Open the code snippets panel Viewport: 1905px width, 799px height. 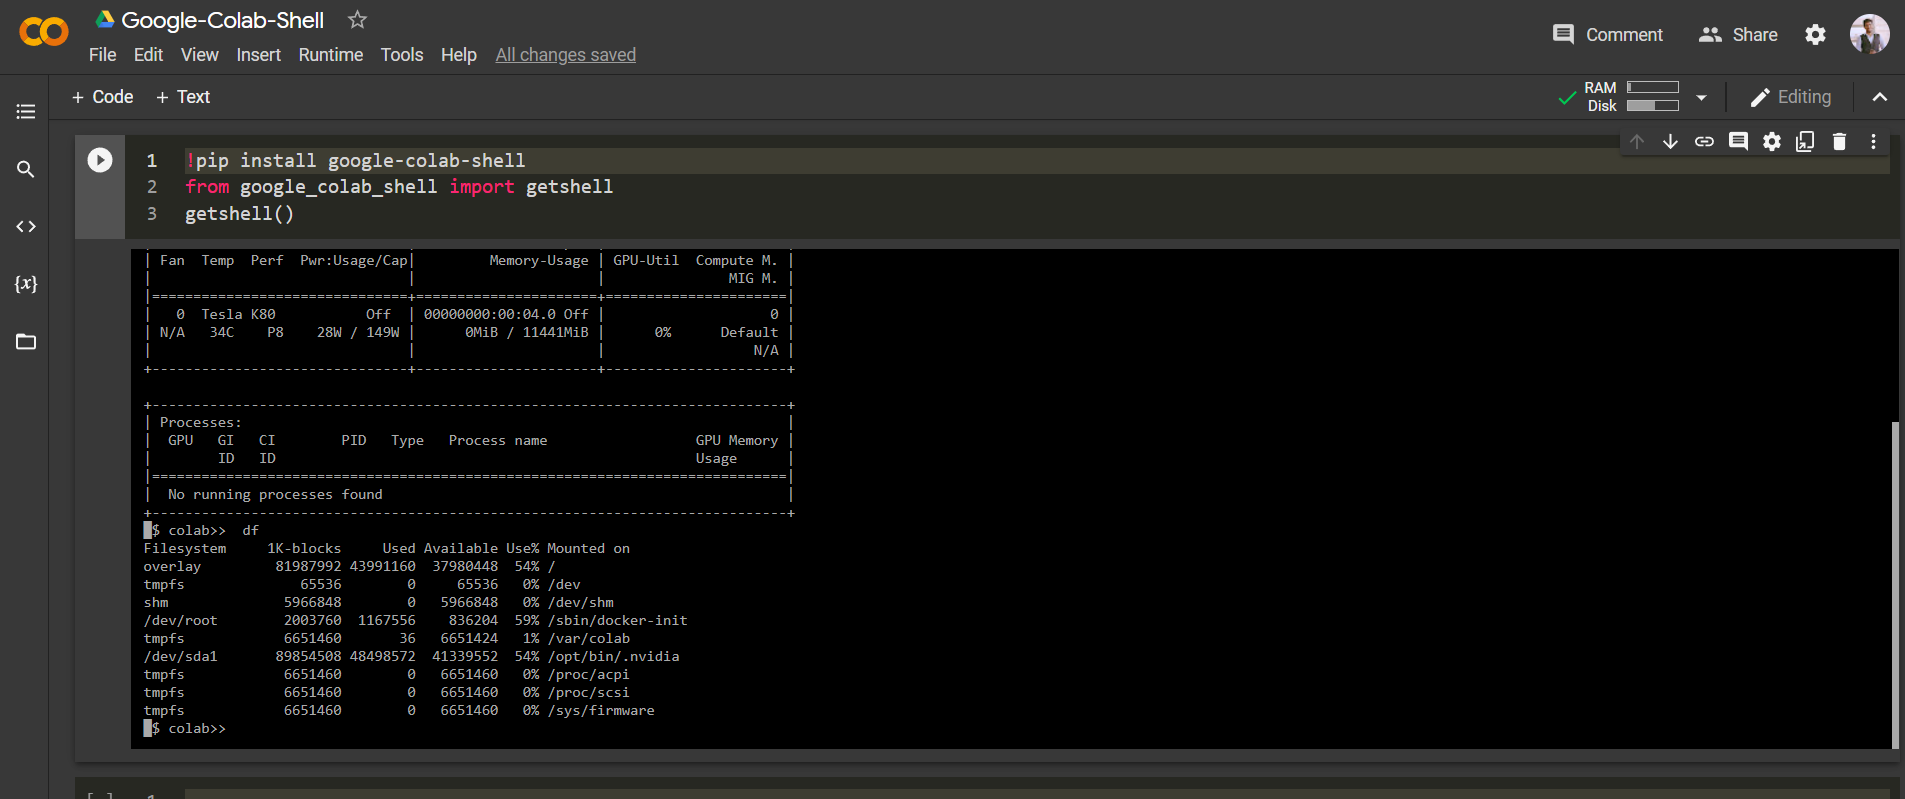tap(26, 227)
